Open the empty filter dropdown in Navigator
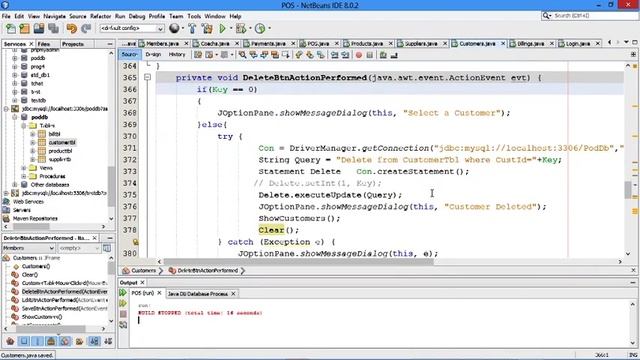This screenshot has width=640, height=360. click(79, 248)
